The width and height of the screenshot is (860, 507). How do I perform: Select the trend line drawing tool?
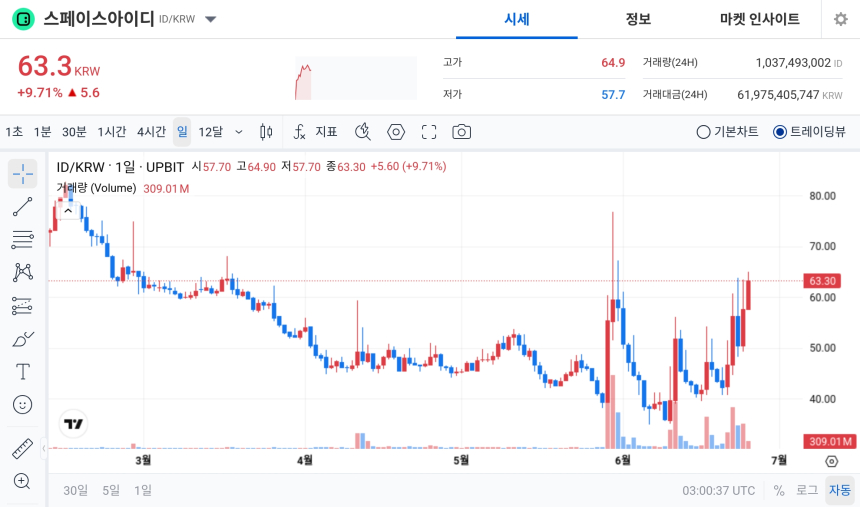(22, 207)
